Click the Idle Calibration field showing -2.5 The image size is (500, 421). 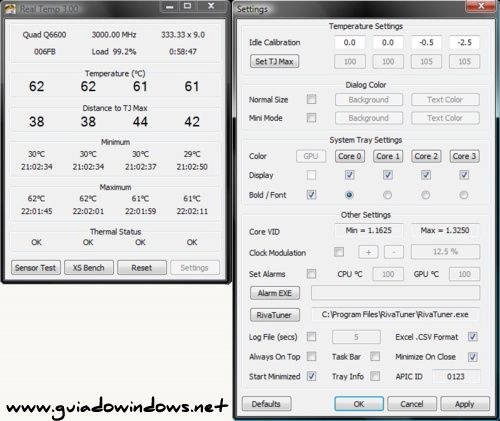(465, 43)
